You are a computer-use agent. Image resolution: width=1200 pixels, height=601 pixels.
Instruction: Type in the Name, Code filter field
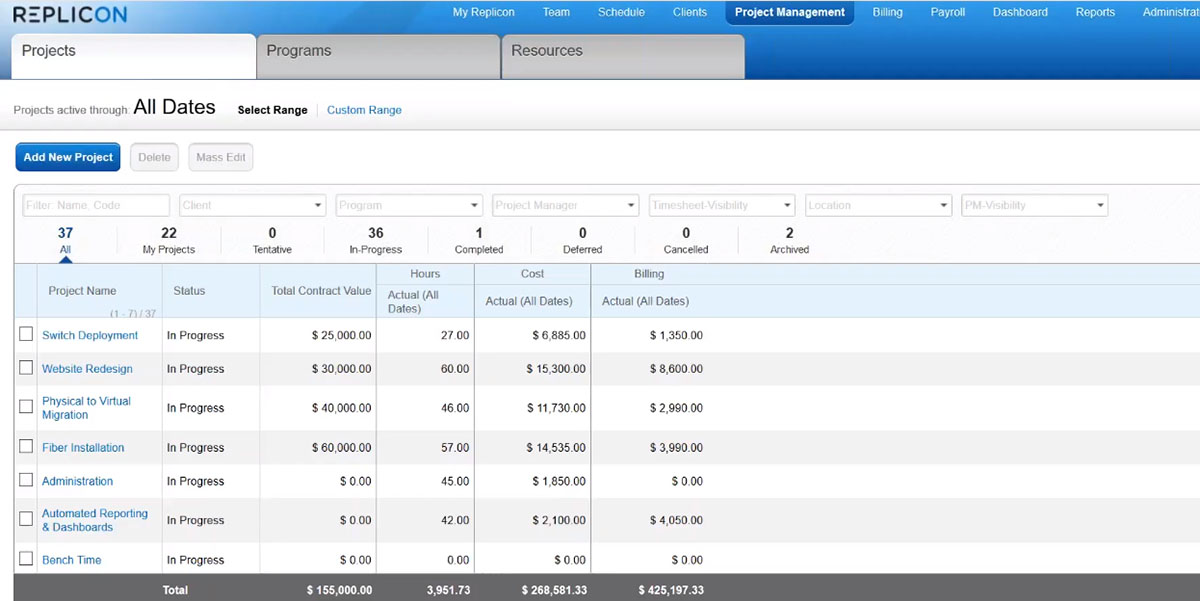point(96,205)
